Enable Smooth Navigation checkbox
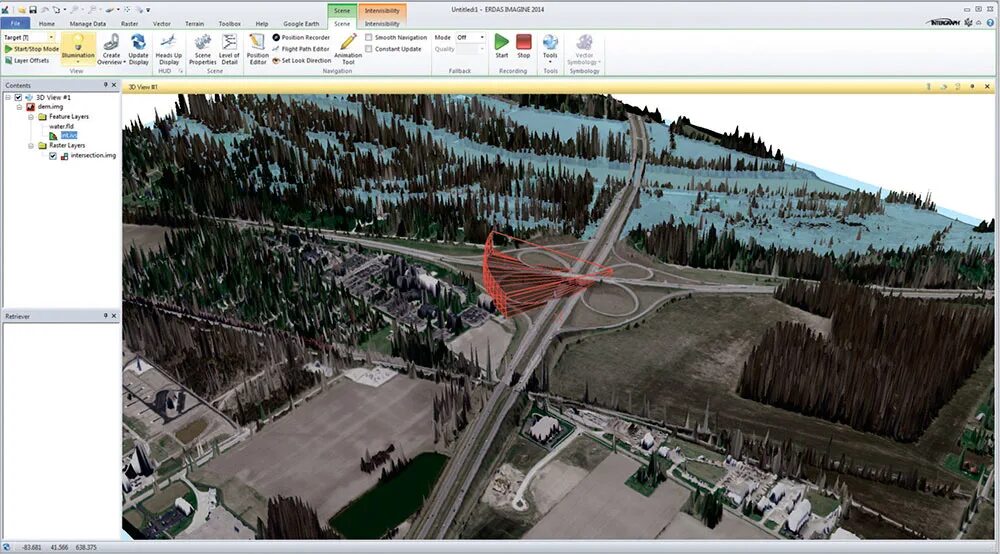This screenshot has width=1000, height=554. 369,38
